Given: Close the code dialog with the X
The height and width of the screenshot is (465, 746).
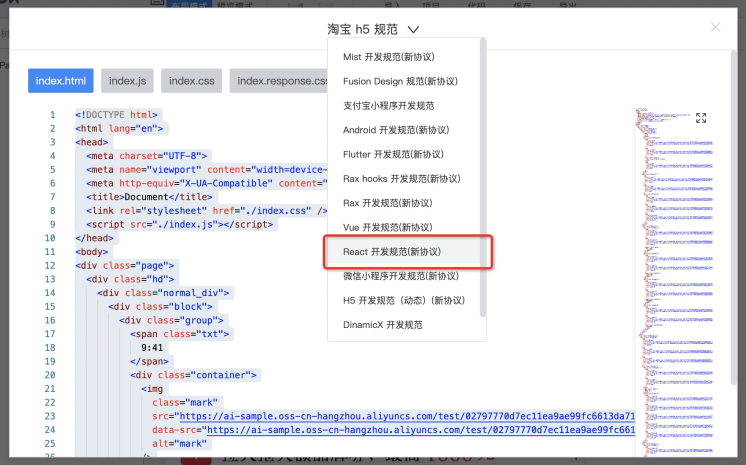Looking at the screenshot, I should [x=715, y=27].
